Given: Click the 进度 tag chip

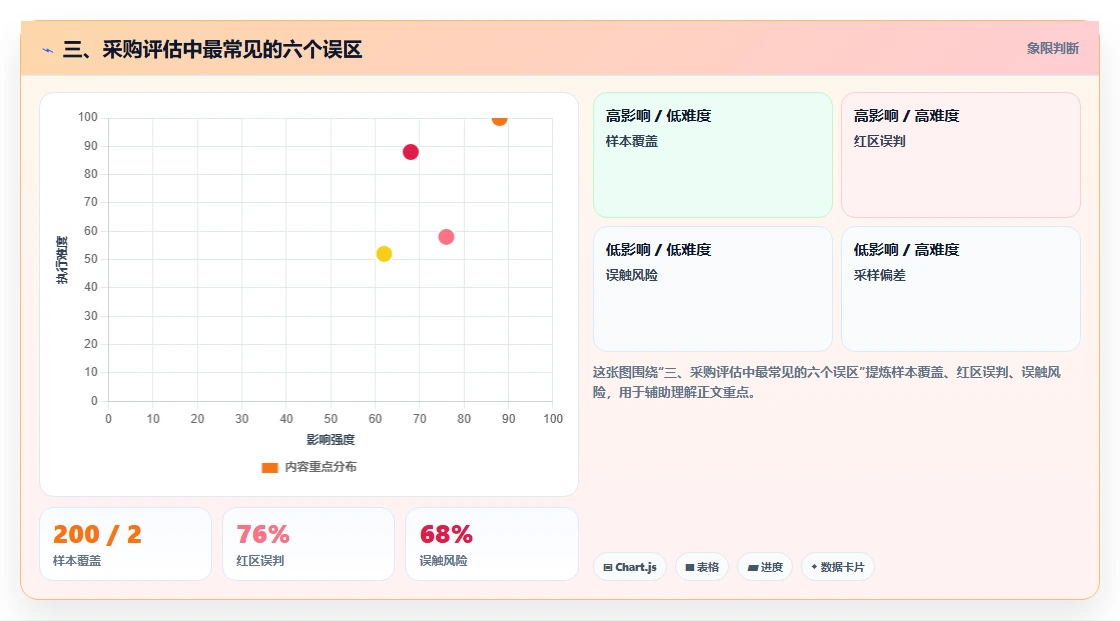Looking at the screenshot, I should point(765,567).
